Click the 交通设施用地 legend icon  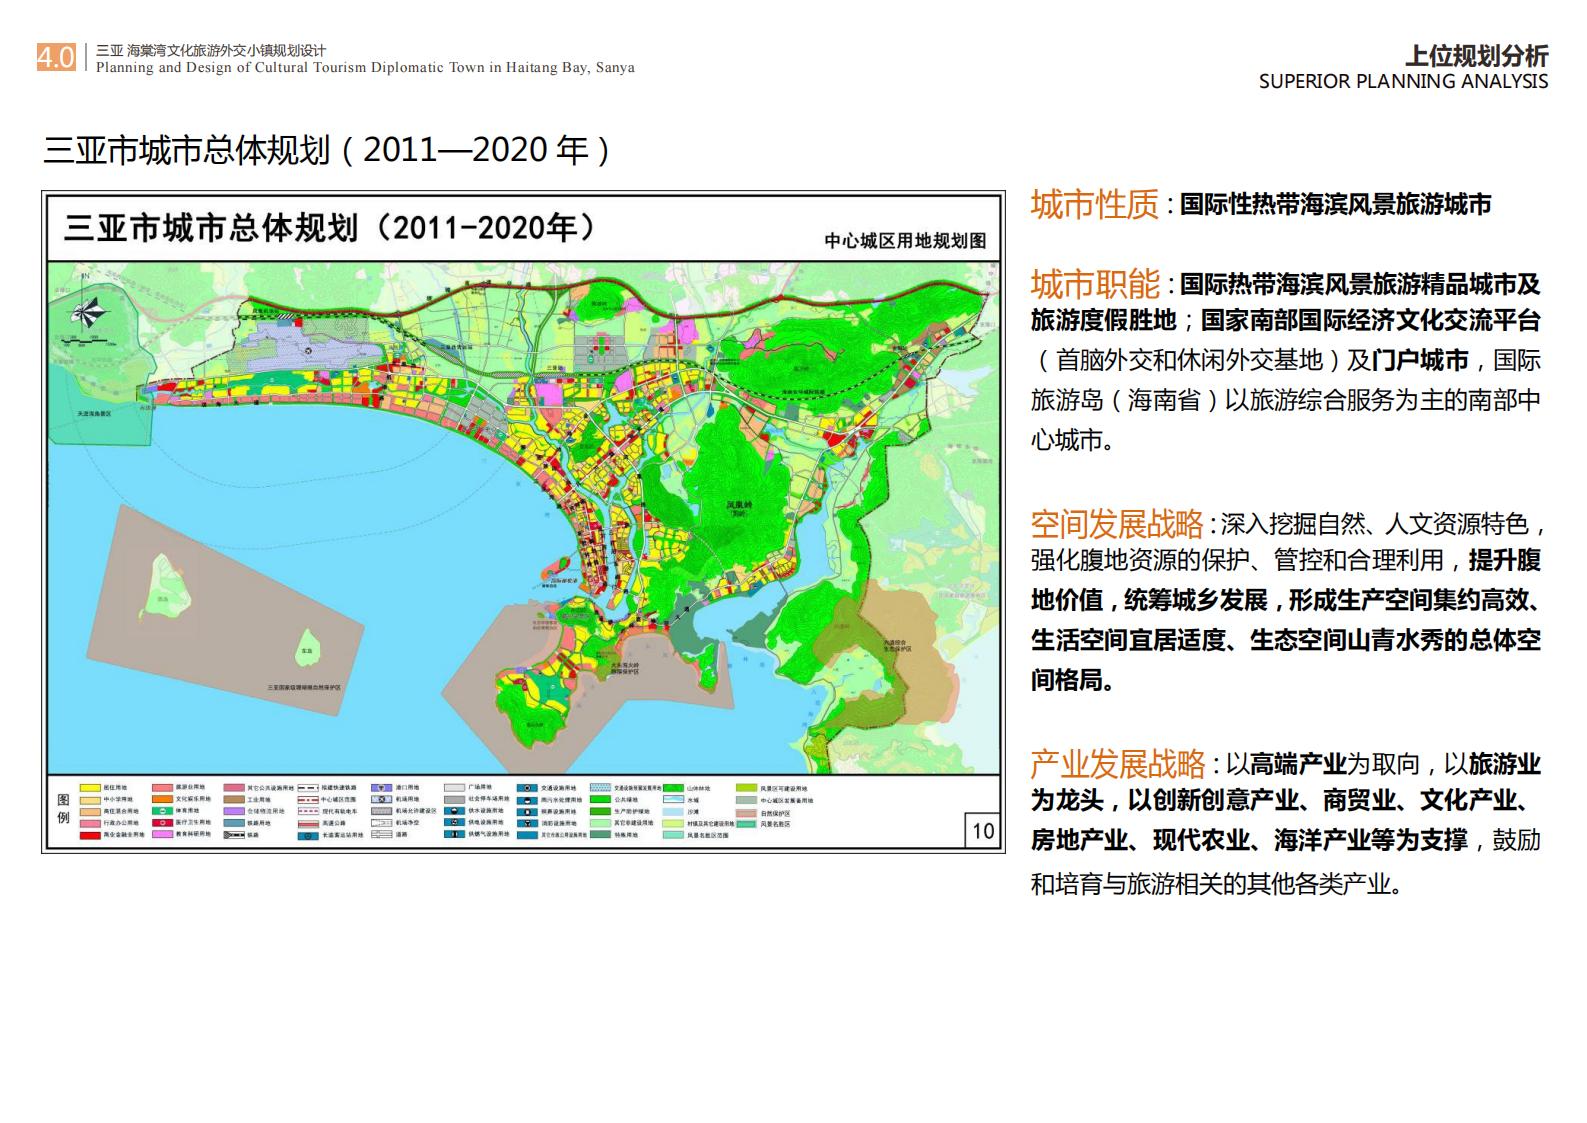pos(527,788)
